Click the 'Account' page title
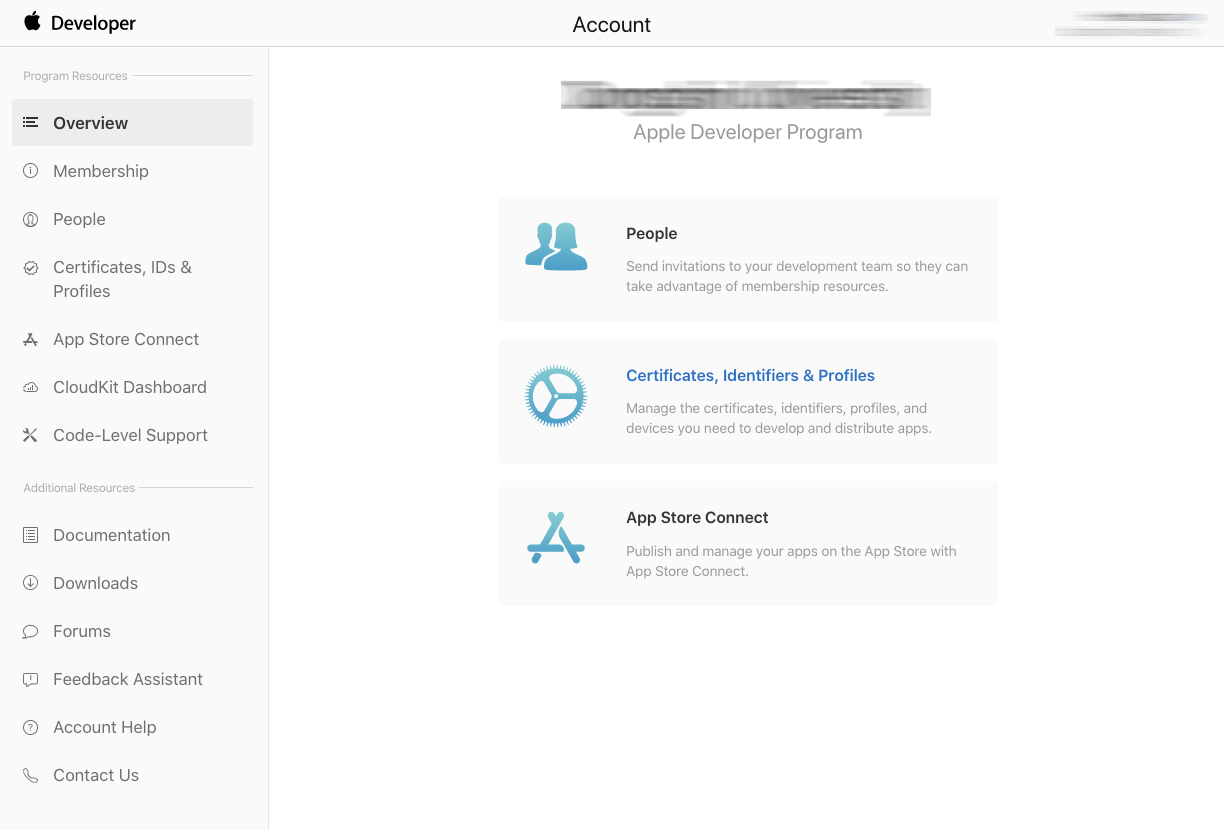1224x830 pixels. pos(612,25)
